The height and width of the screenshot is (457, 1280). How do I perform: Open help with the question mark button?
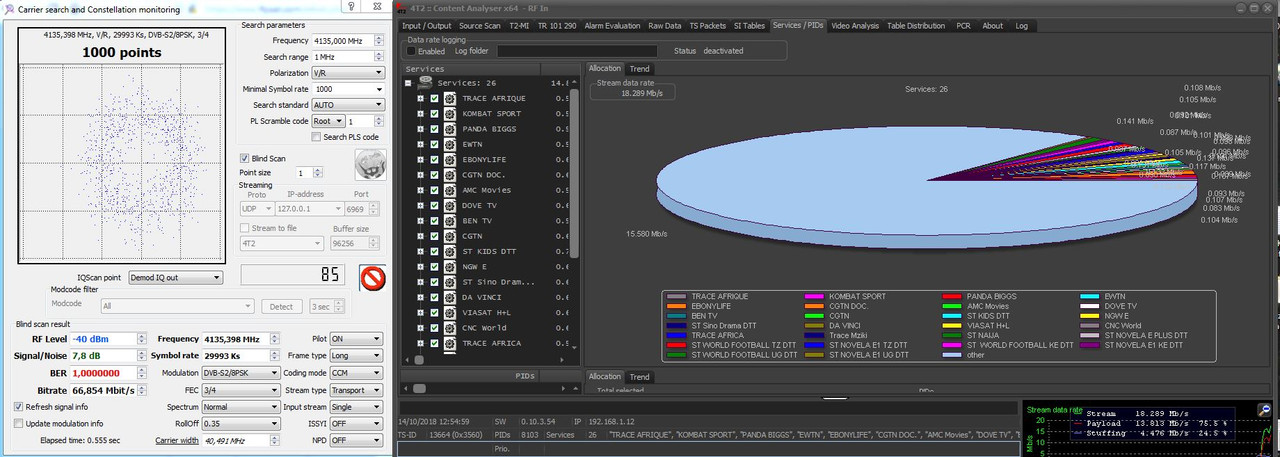coord(350,7)
